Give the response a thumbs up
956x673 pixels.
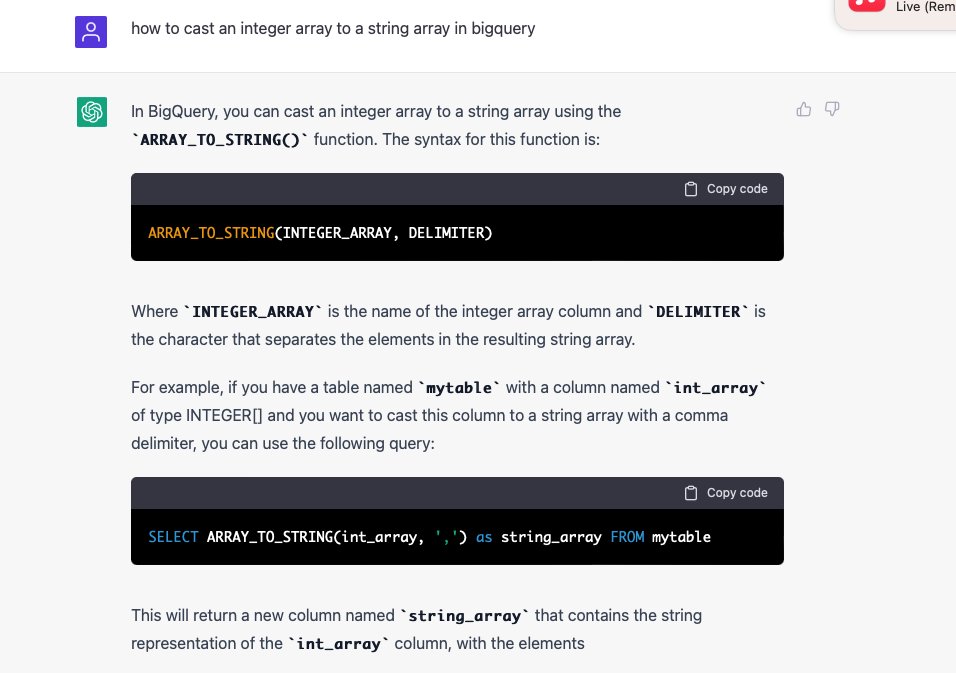coord(804,109)
